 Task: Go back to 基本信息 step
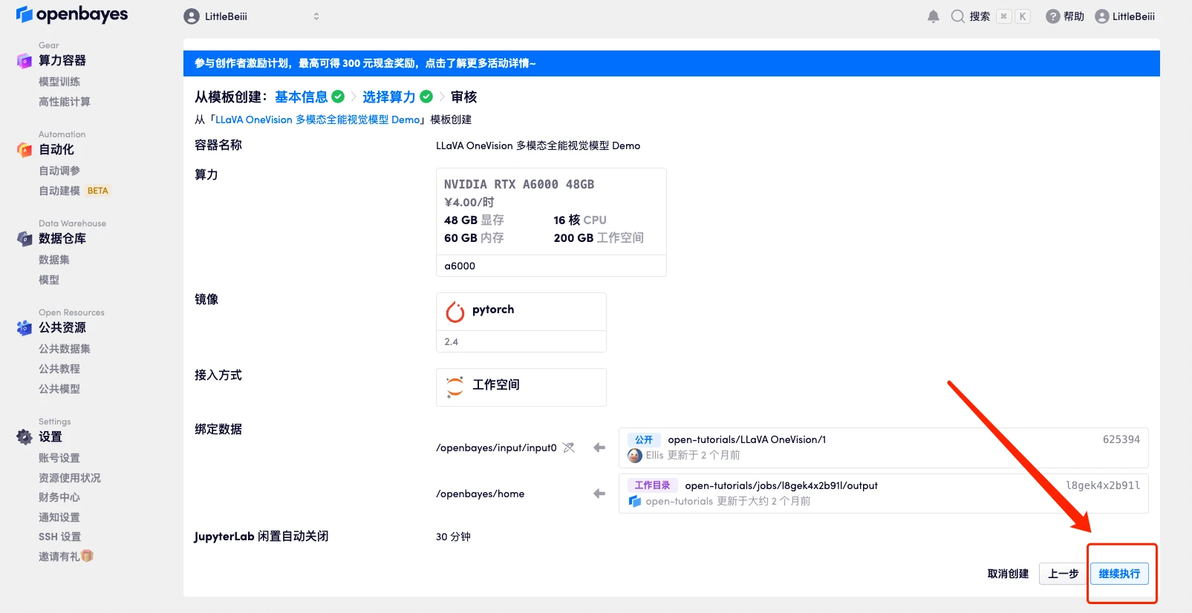tap(301, 97)
